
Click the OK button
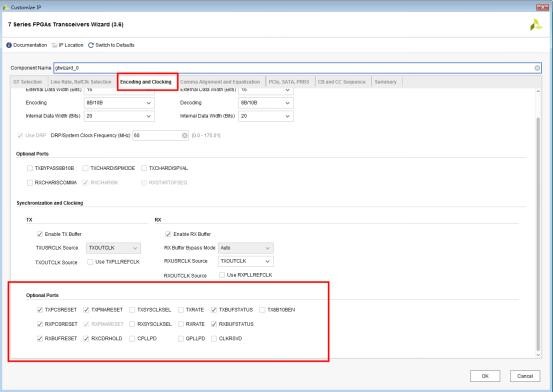point(485,376)
